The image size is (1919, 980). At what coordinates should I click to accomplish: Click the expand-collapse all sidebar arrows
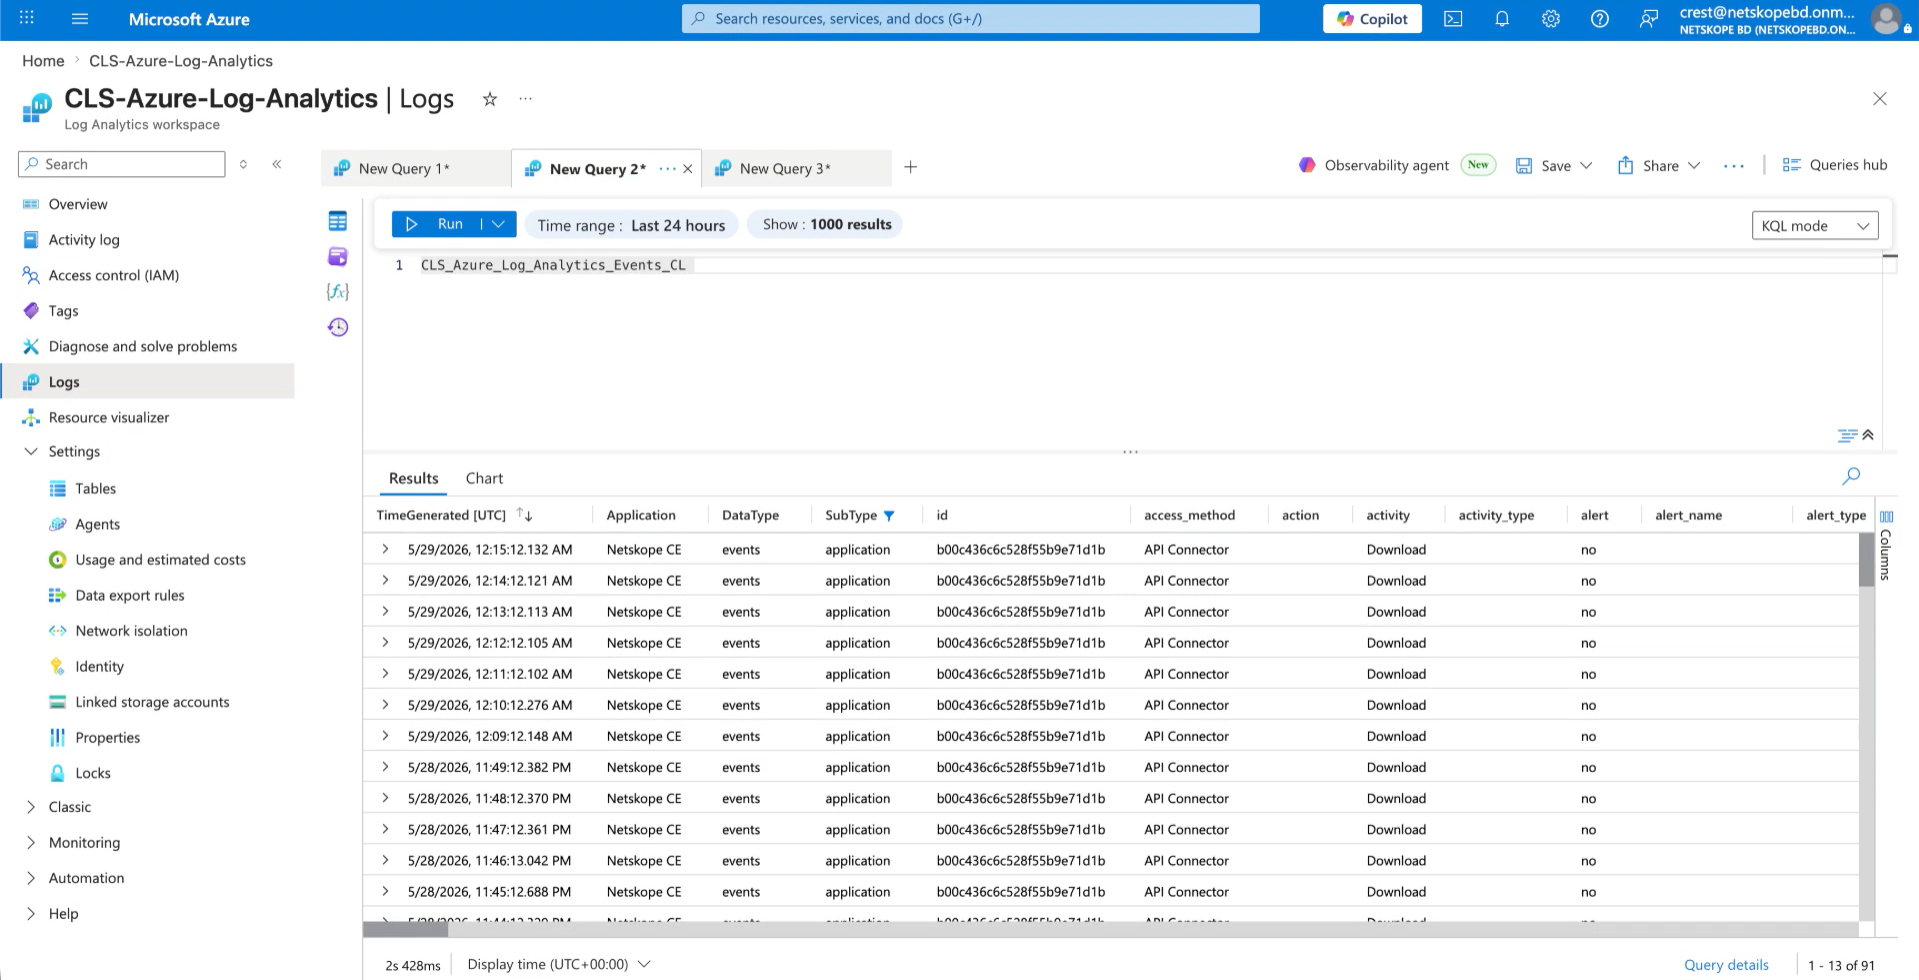(x=243, y=164)
